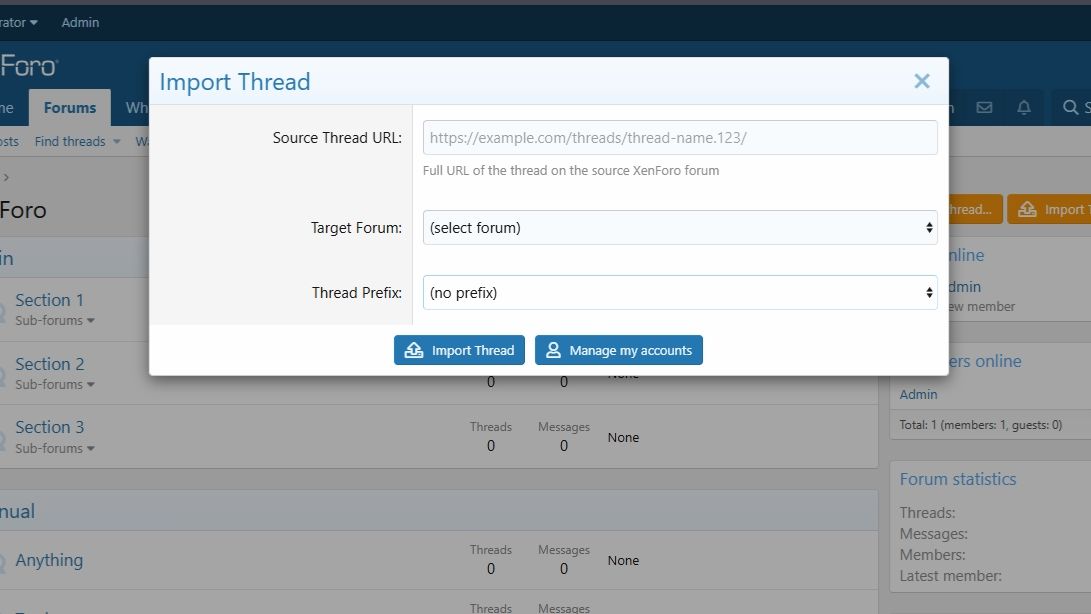1091x614 pixels.
Task: Expand Section 3 Sub-forums
Action: click(55, 448)
